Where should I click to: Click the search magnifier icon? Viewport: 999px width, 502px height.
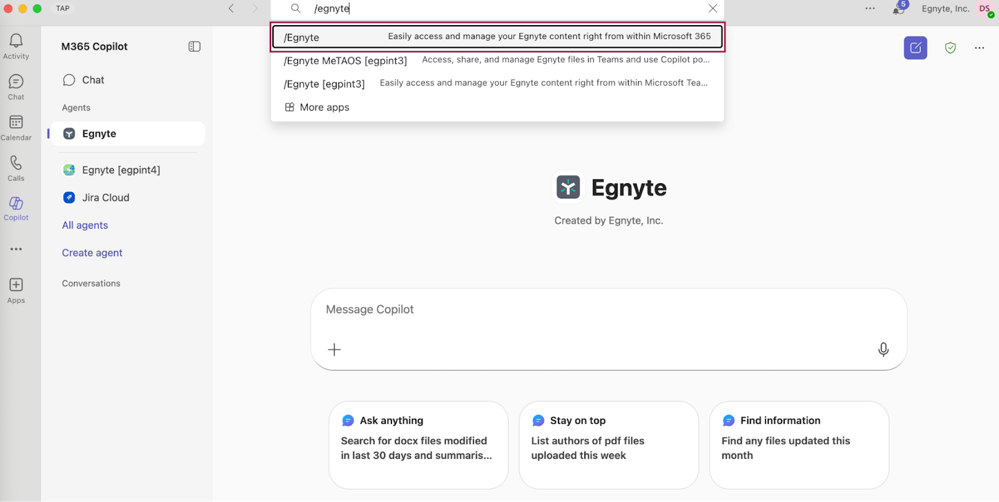(296, 8)
